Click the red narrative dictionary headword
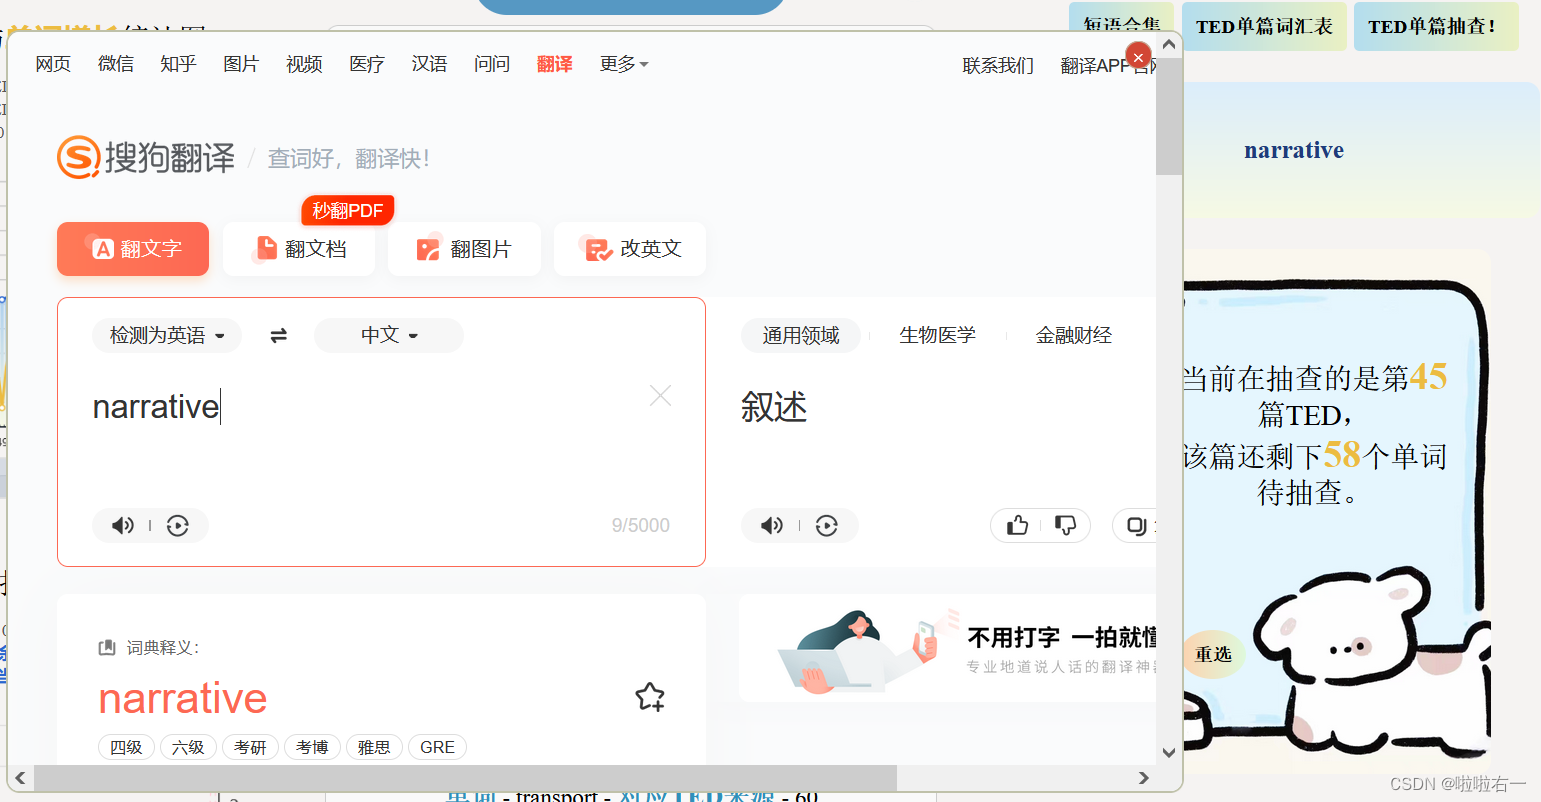The width and height of the screenshot is (1541, 802). [183, 698]
